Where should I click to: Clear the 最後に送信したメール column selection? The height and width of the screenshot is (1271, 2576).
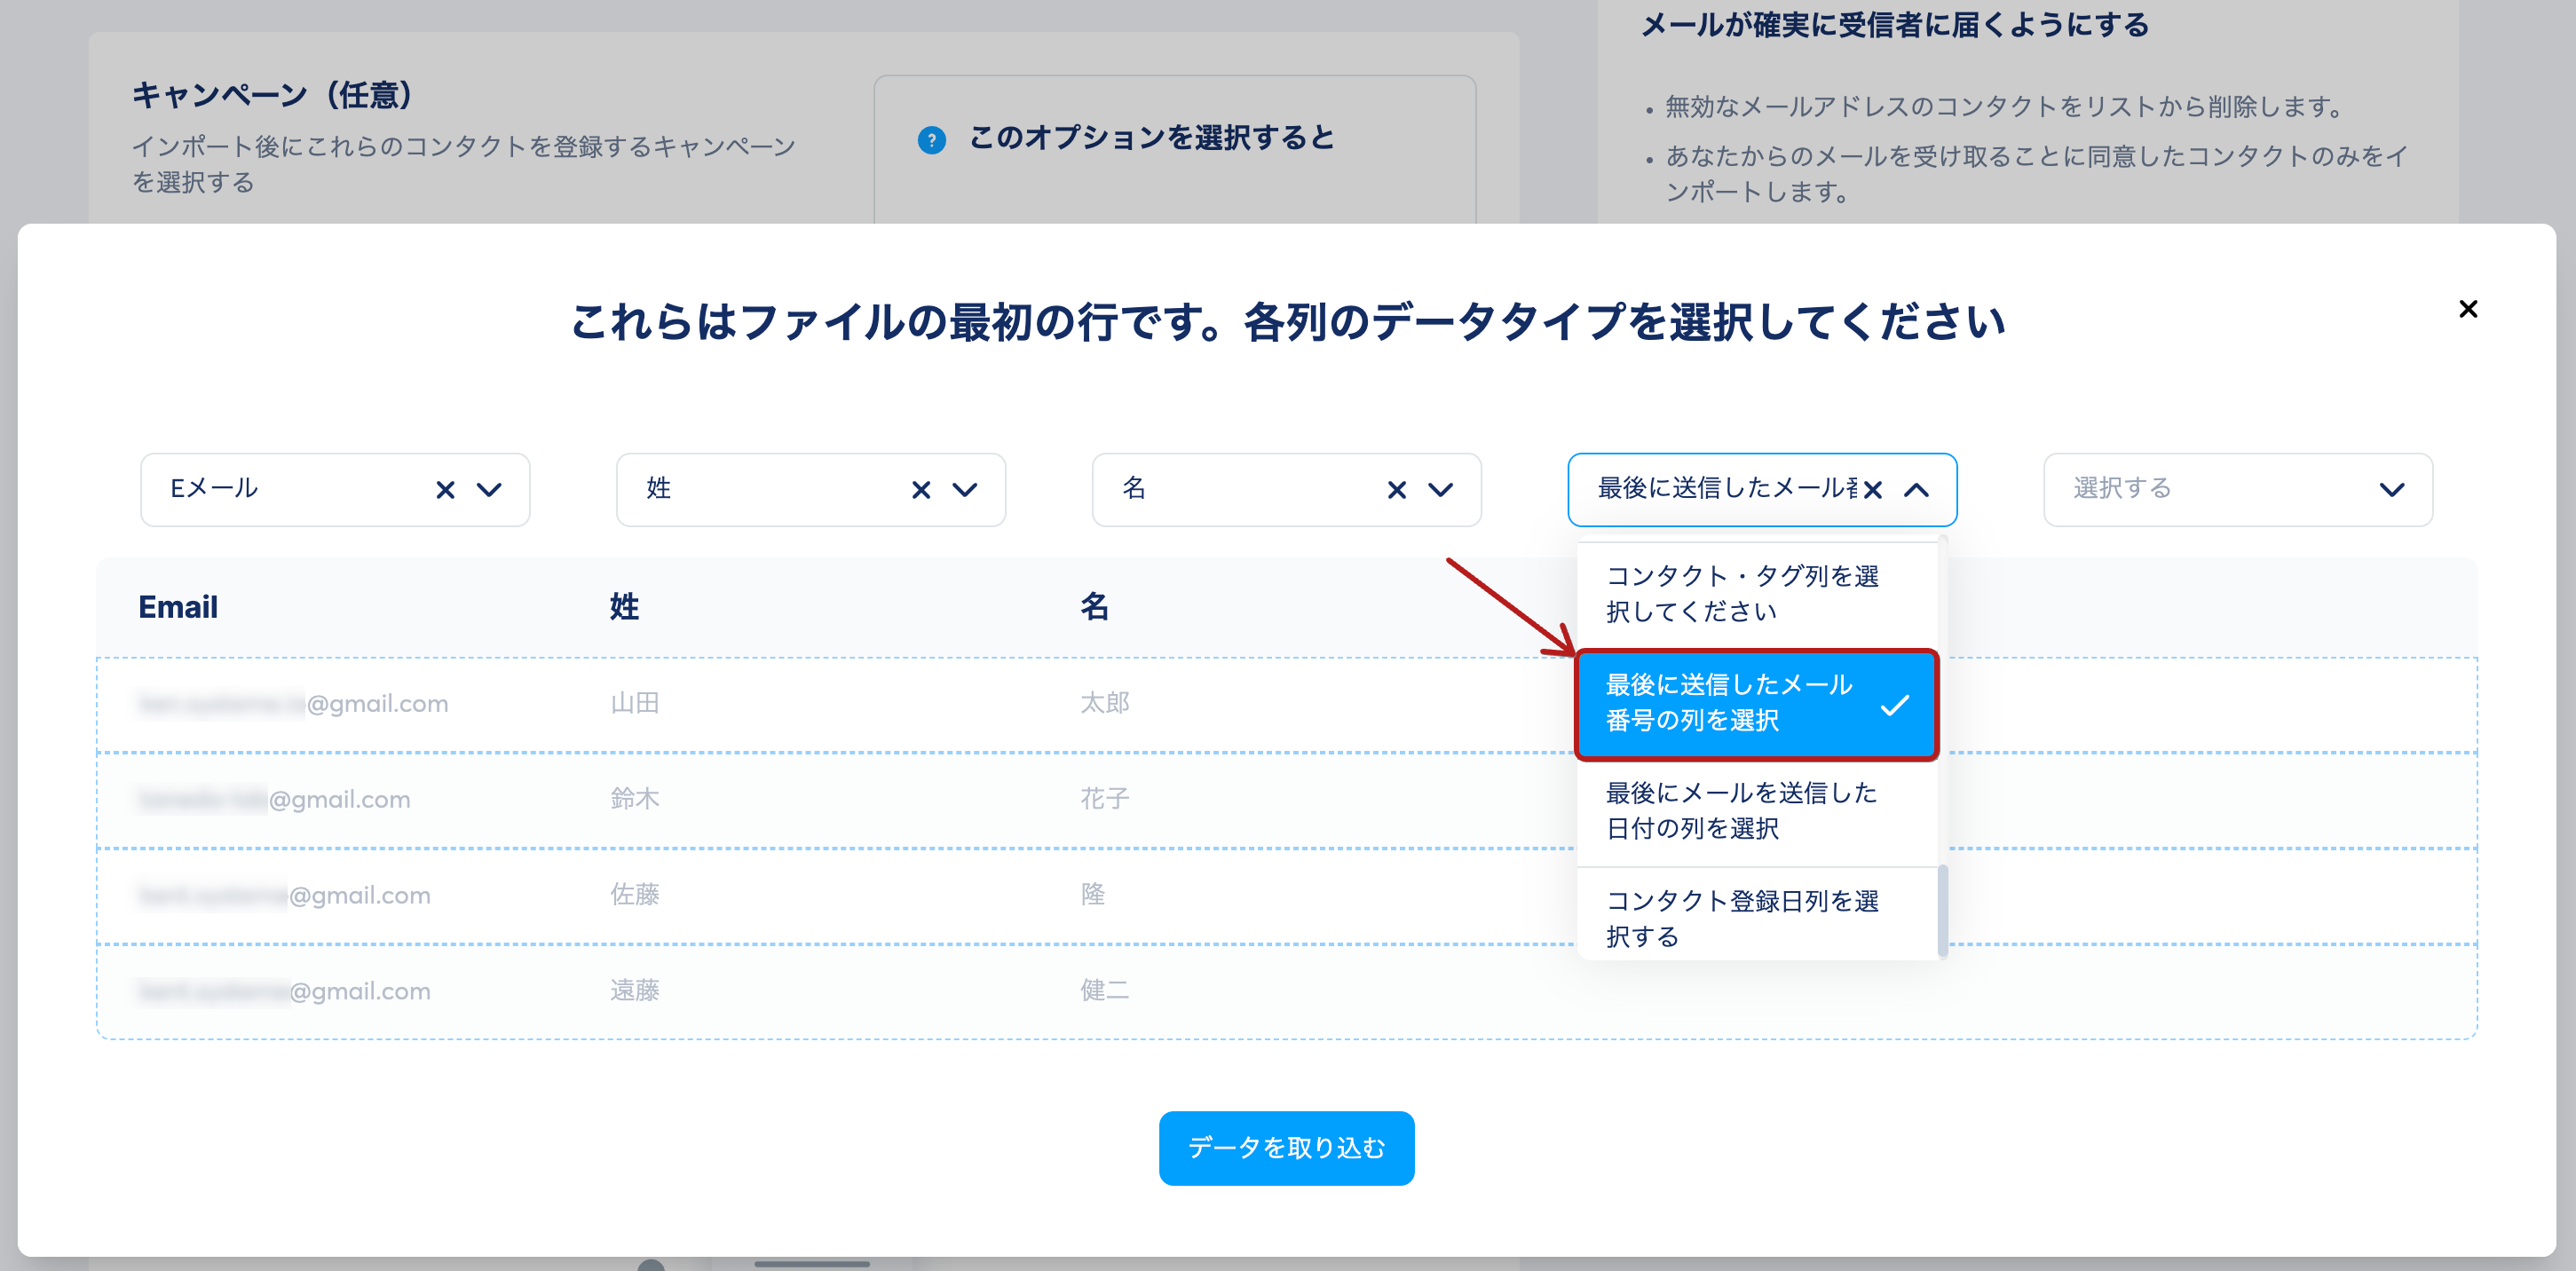[1873, 490]
